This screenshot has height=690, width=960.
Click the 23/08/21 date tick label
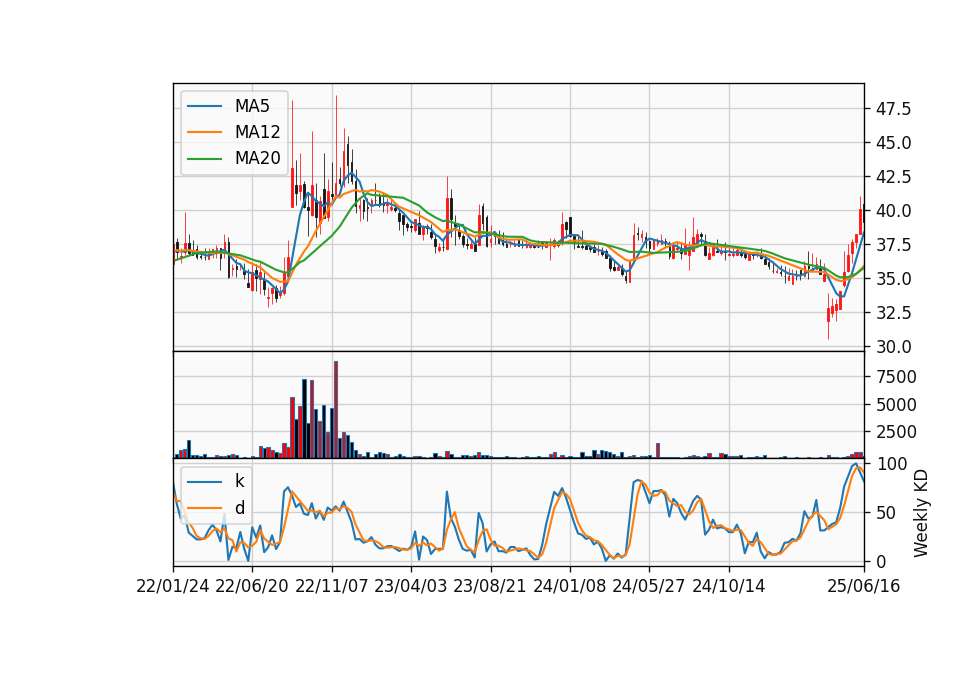tap(490, 586)
